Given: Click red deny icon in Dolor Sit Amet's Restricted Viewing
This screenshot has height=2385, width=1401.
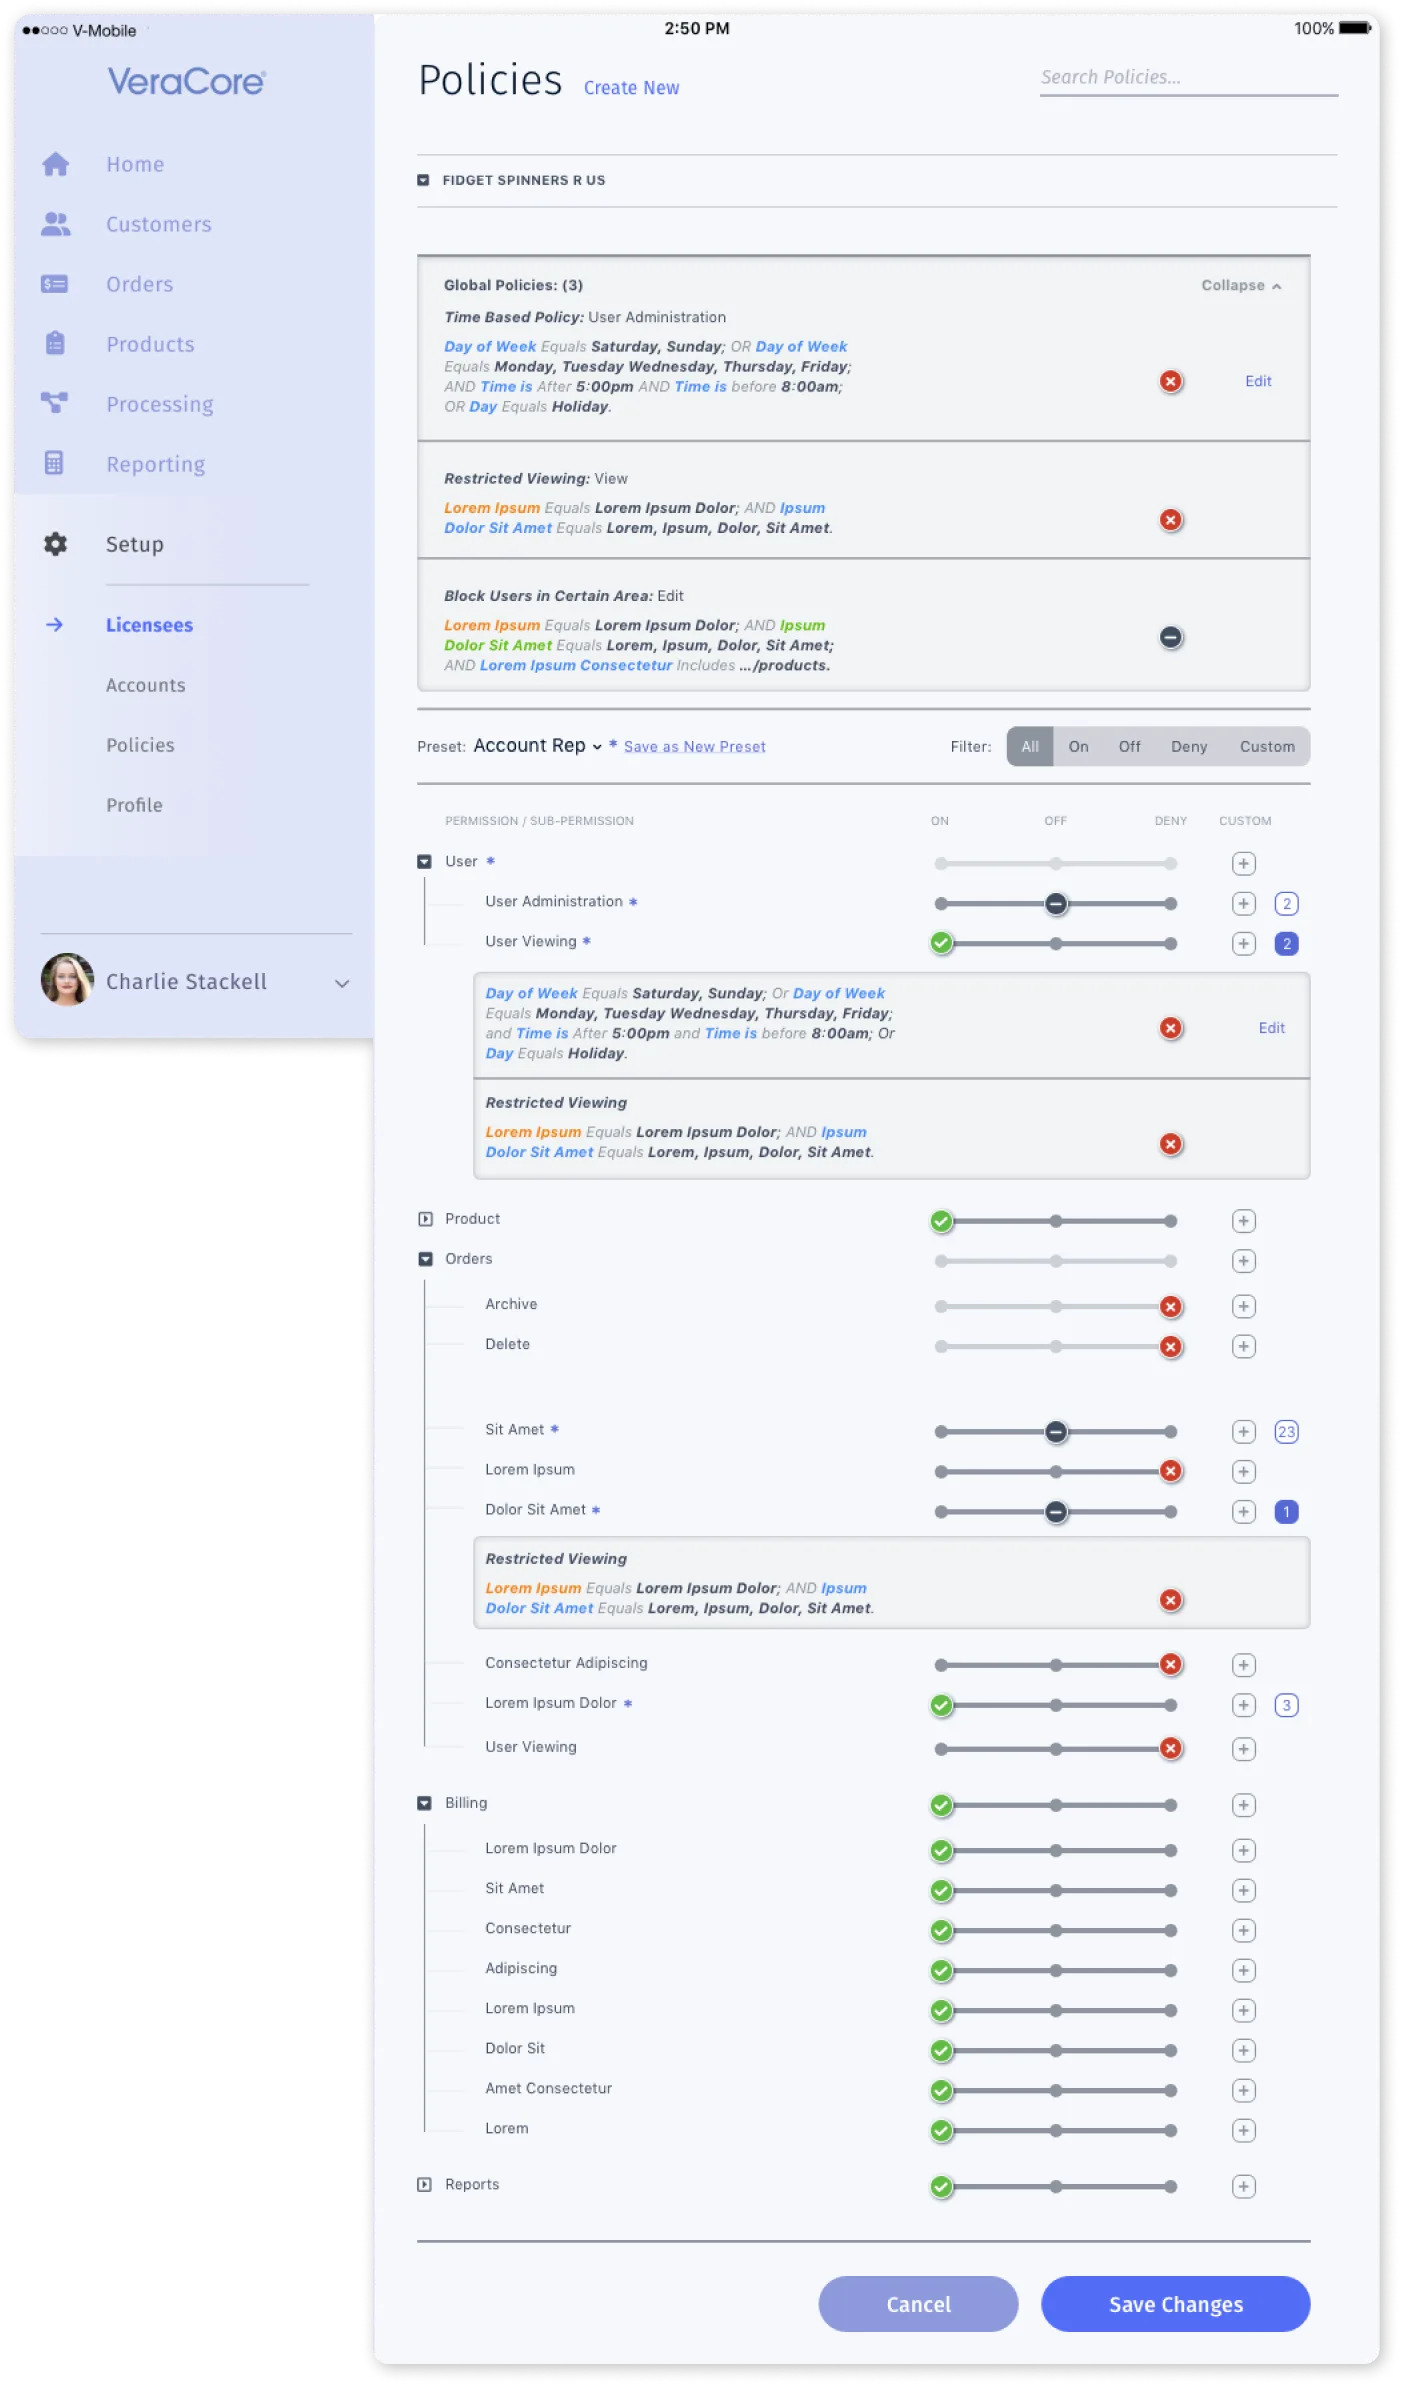Looking at the screenshot, I should tap(1171, 1600).
